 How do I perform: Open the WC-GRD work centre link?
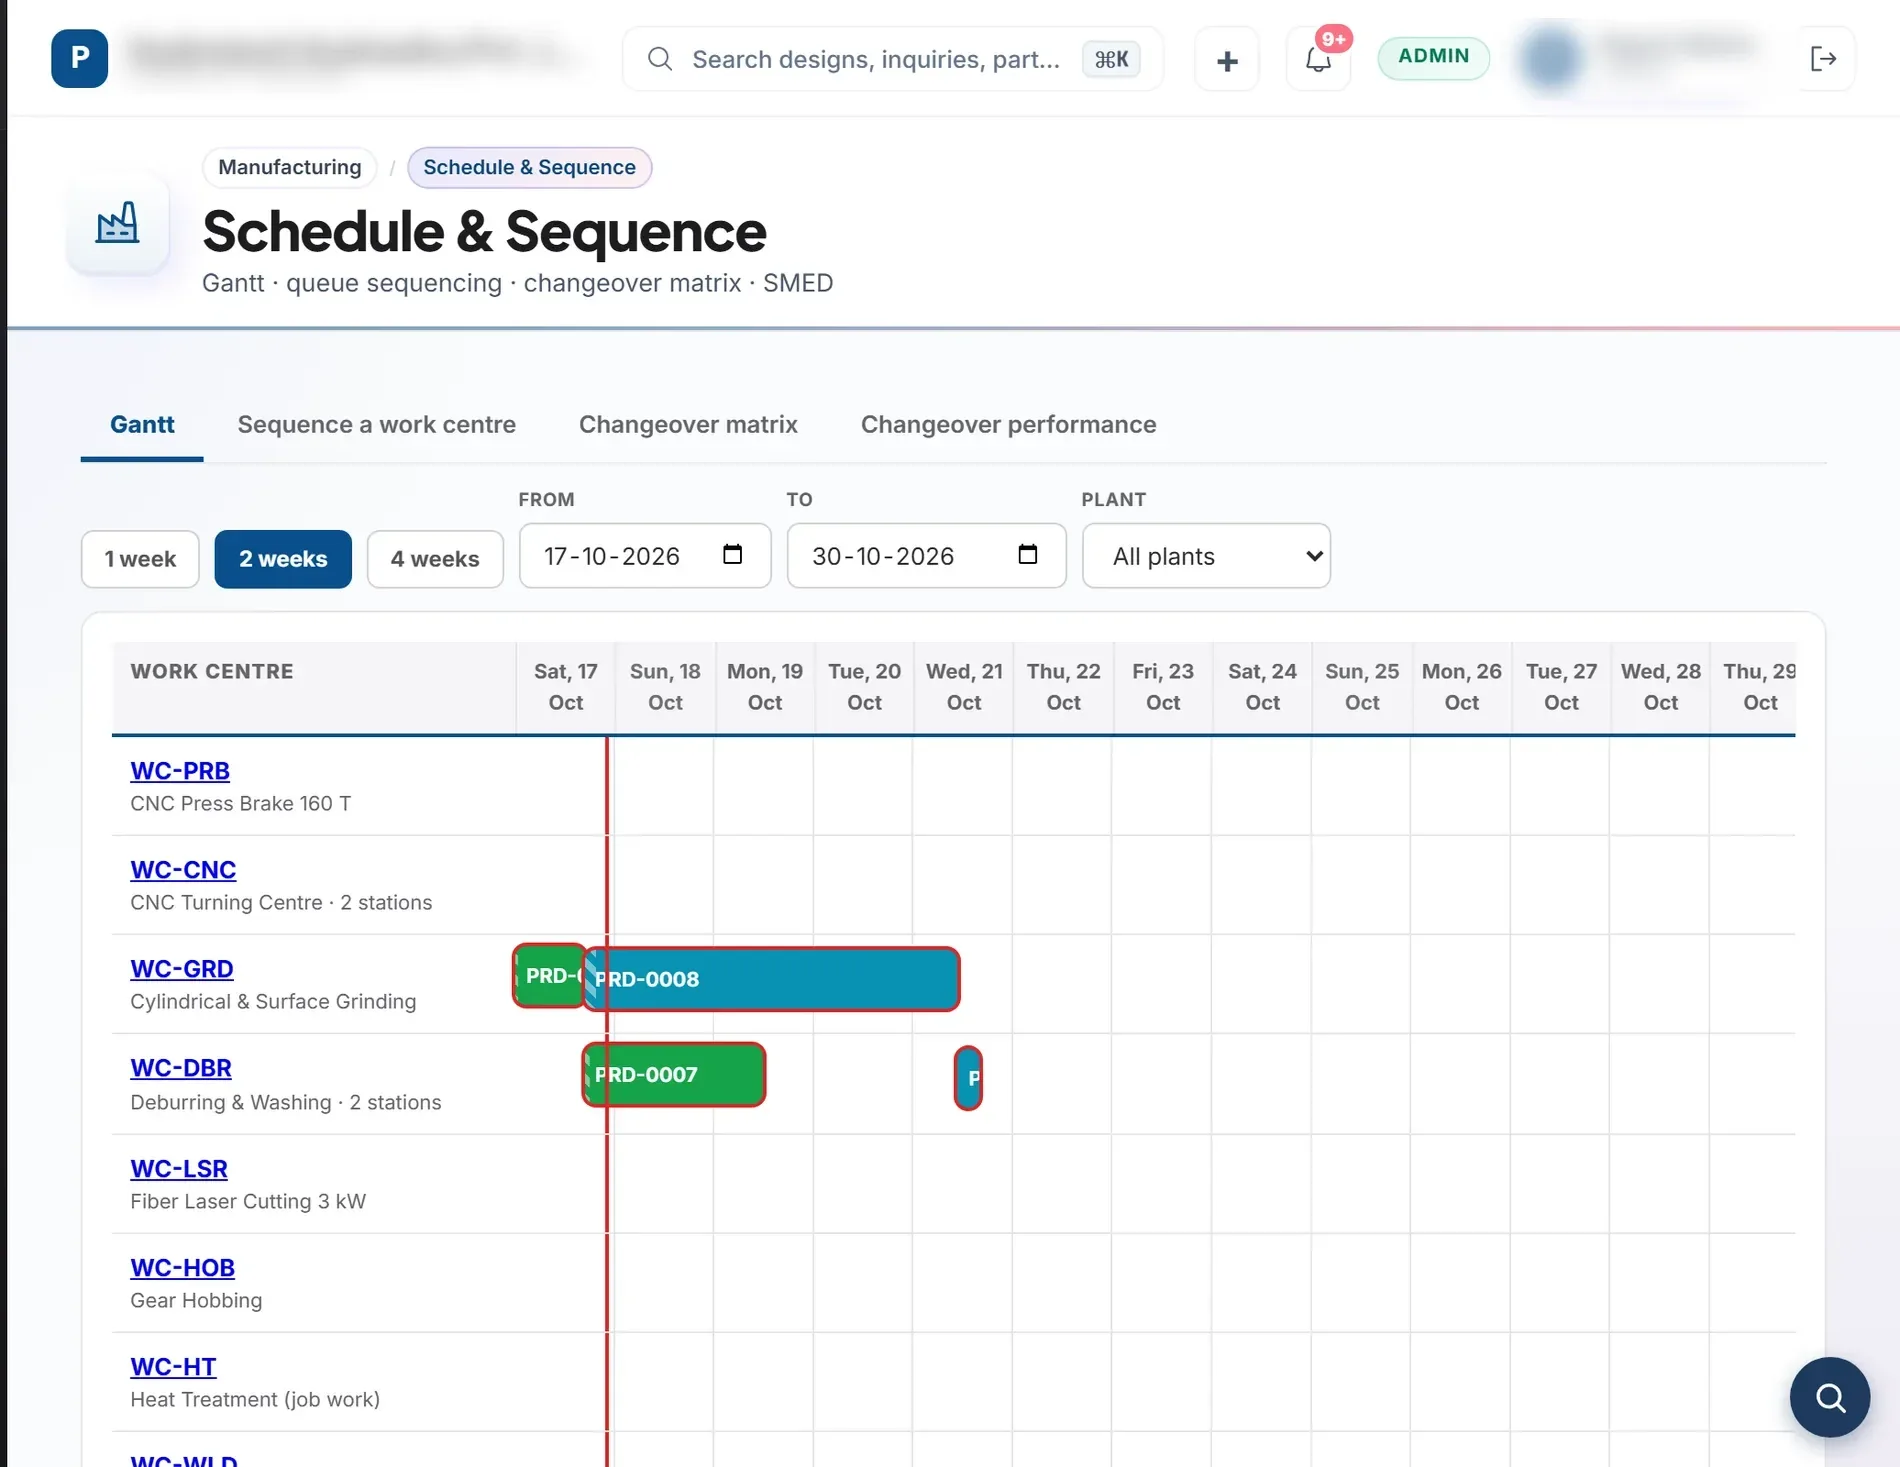click(x=182, y=969)
